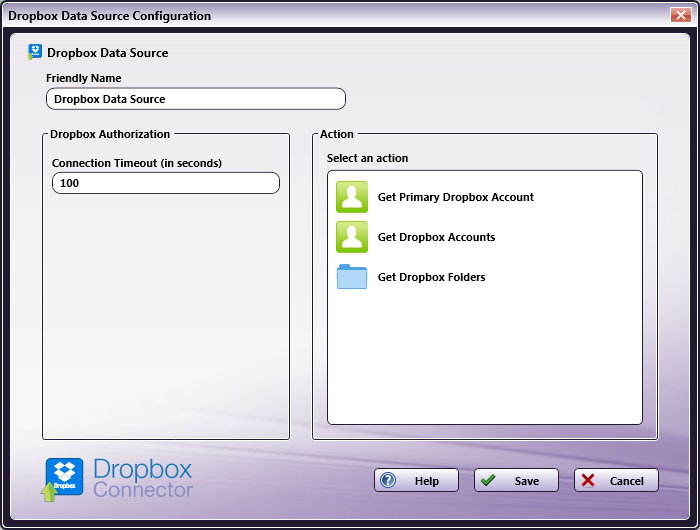Click the Get Dropbox Accounts user icon
700x530 pixels.
tap(352, 237)
